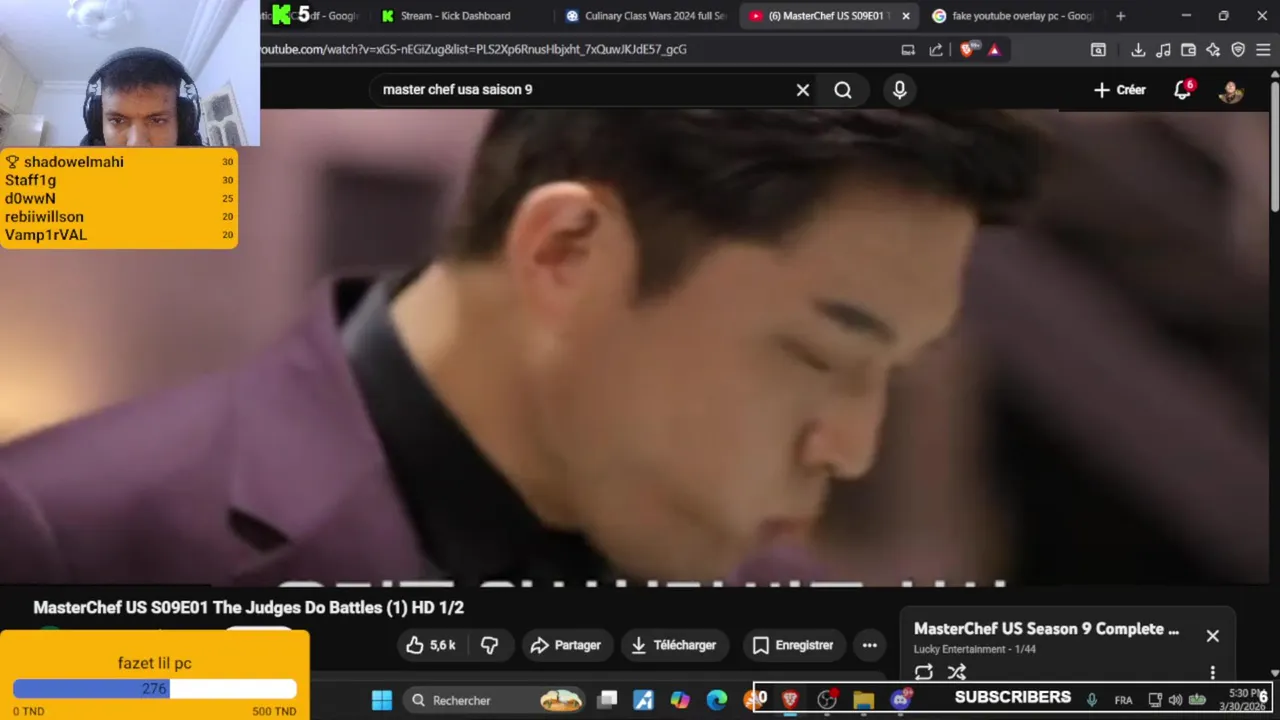Open the music note playlist icon
The width and height of the screenshot is (1280, 720).
(x=1163, y=49)
